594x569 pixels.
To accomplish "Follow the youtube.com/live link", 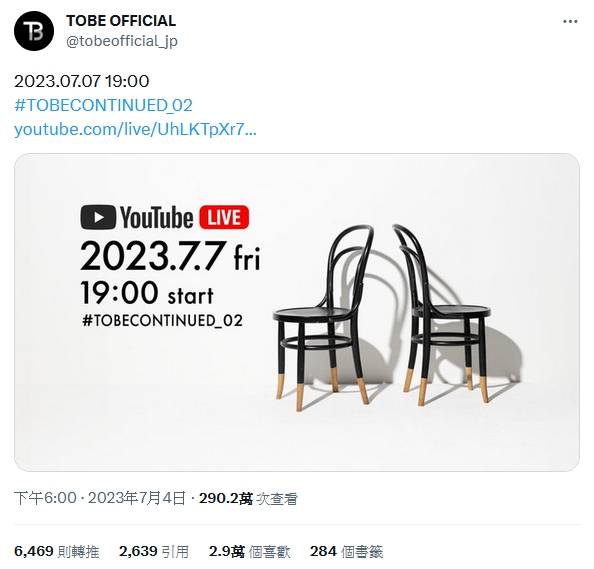I will pyautogui.click(x=135, y=130).
